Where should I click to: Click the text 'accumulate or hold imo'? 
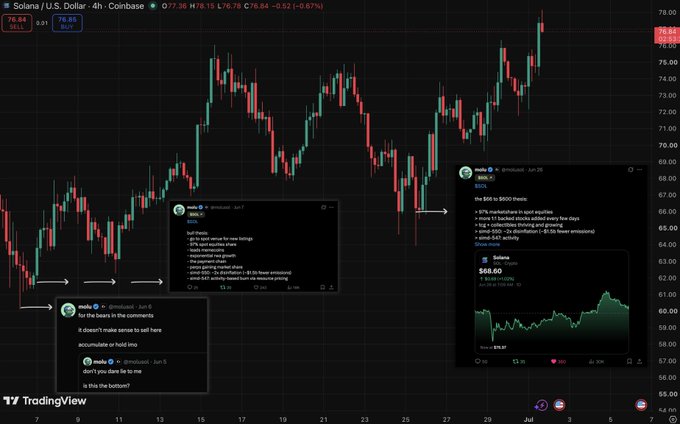108,344
